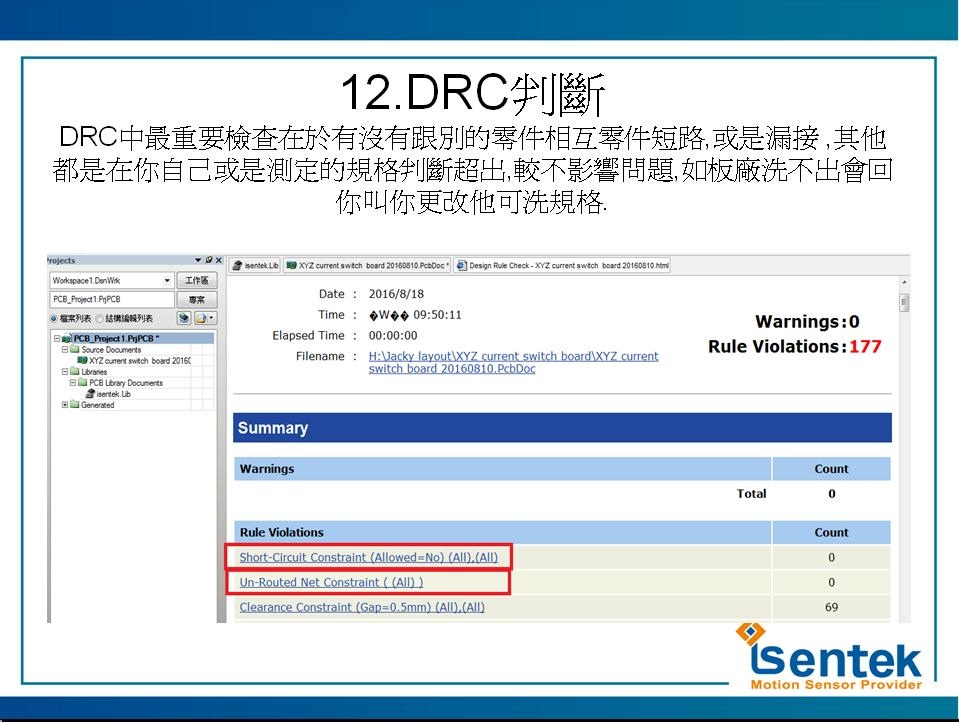Select the 結構編輯列表 radio button
The image size is (959, 722).
tap(99, 318)
